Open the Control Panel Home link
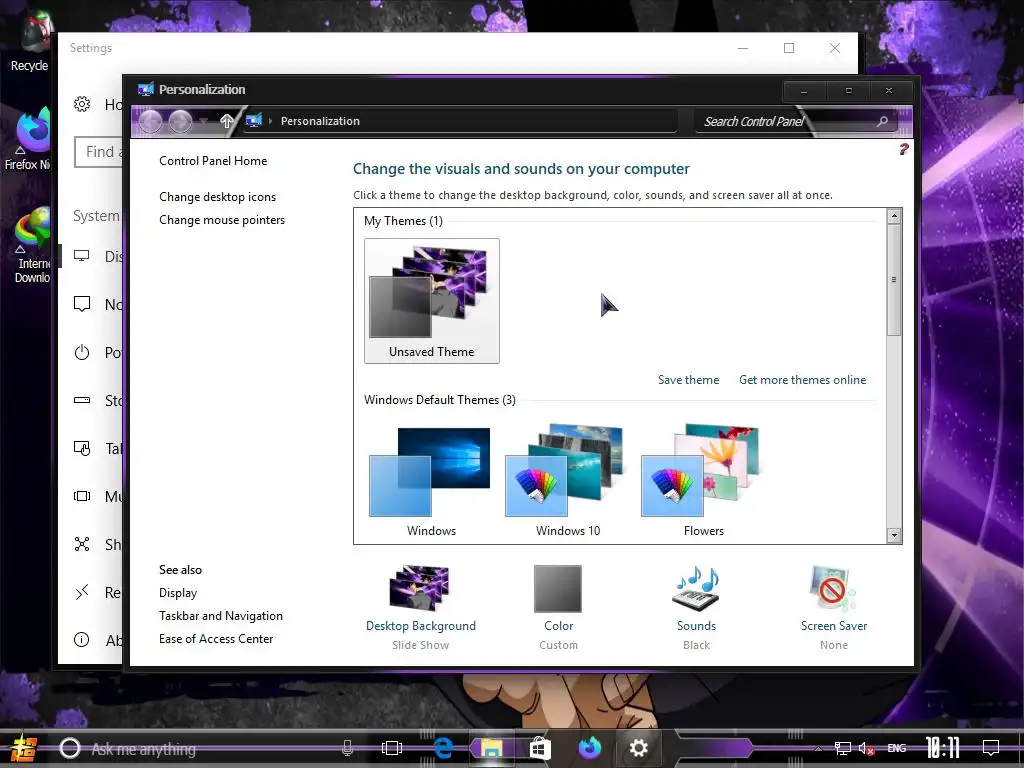This screenshot has height=768, width=1024. pos(213,161)
